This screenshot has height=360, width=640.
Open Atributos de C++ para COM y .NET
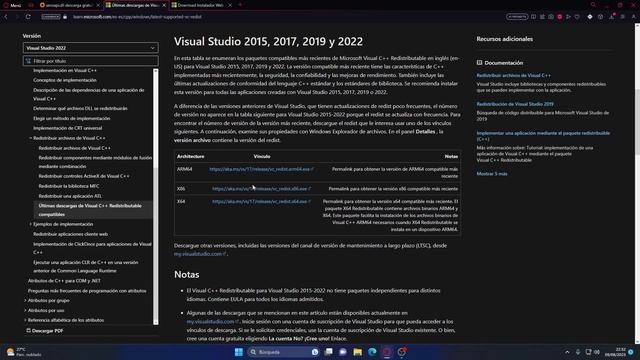(64, 281)
